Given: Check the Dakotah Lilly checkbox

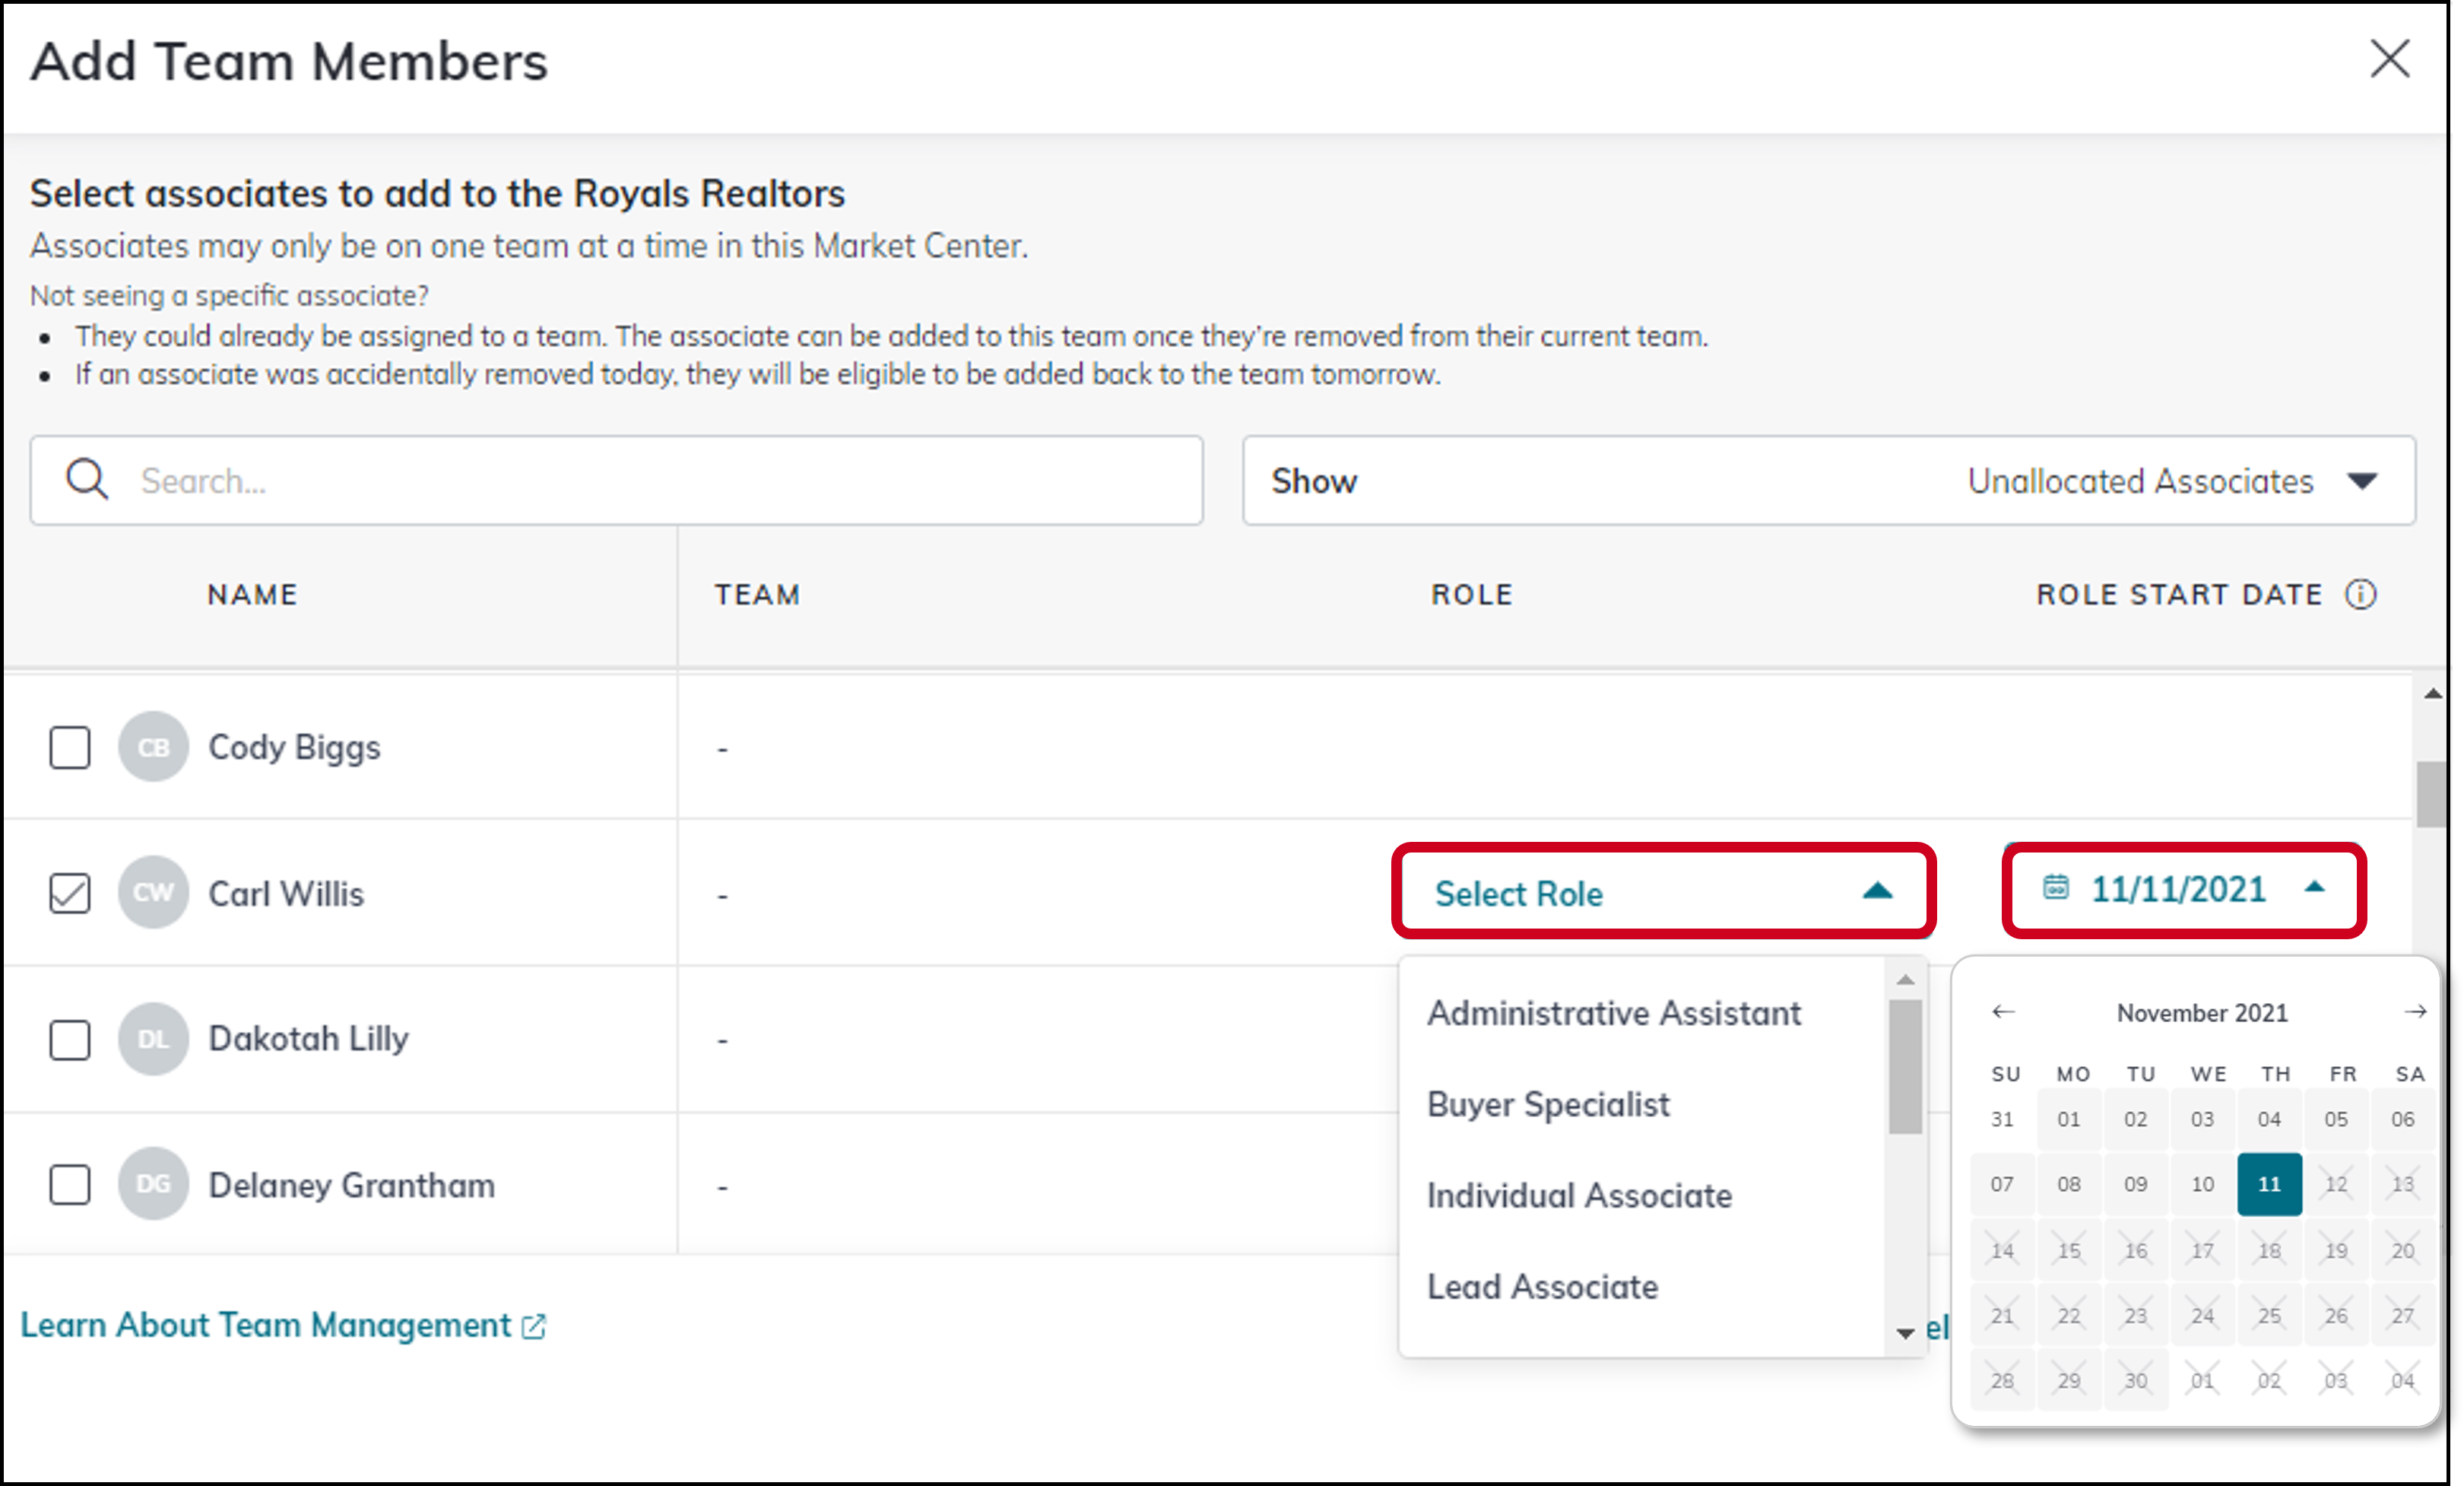Looking at the screenshot, I should (x=70, y=1039).
